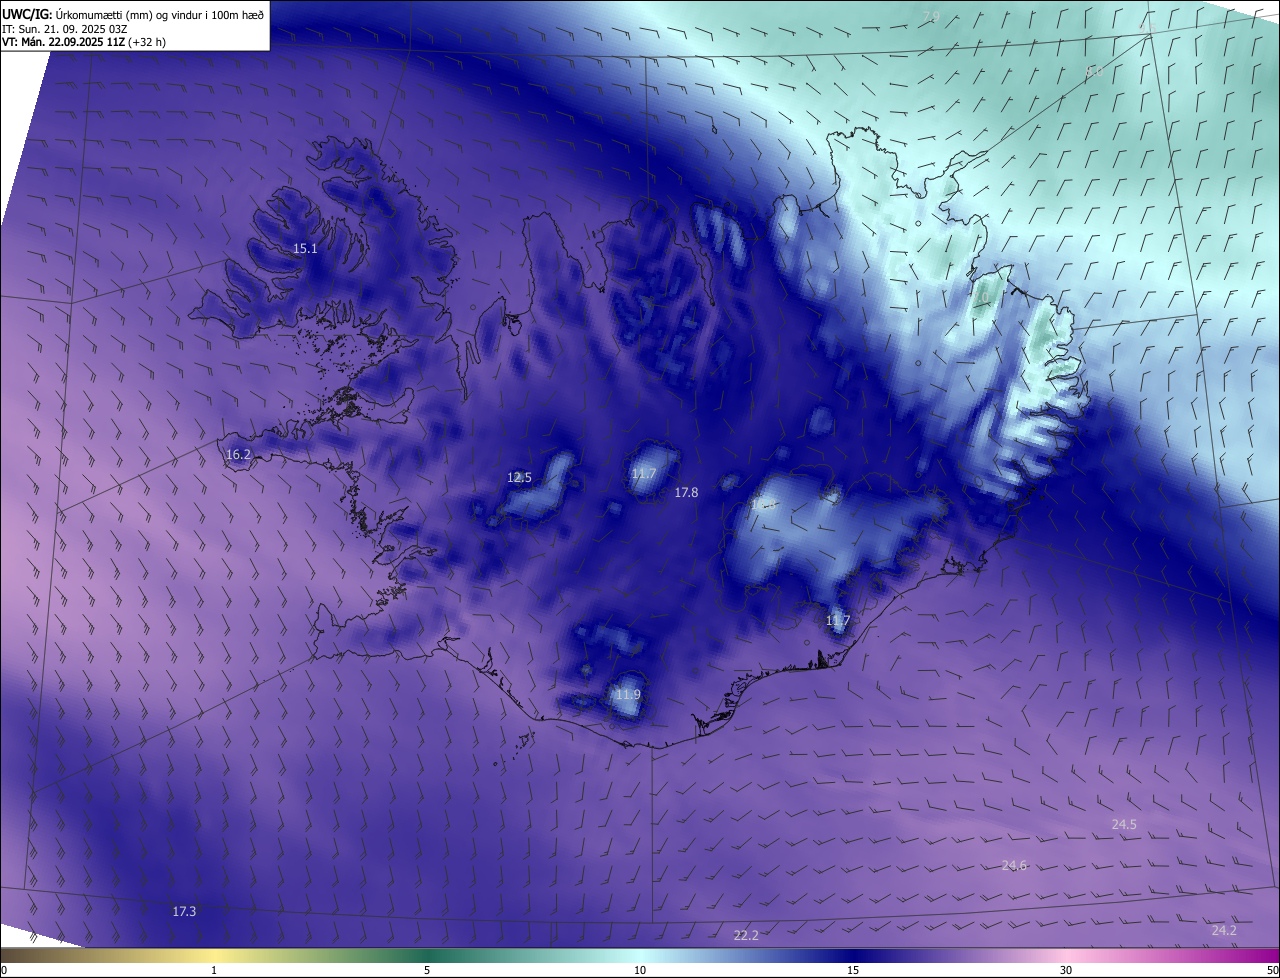1280x978 pixels.
Task: Click the 5 tick label on the color scale
Action: tap(427, 971)
